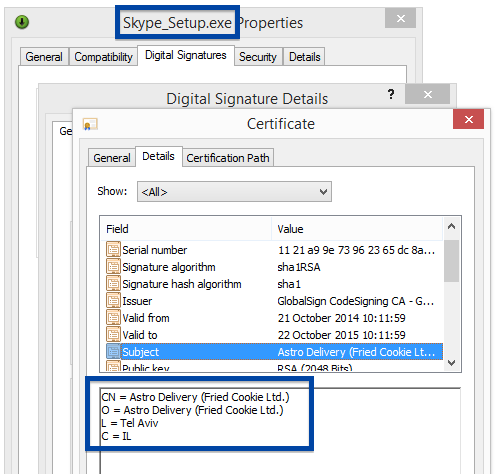This screenshot has width=502, height=474.
Task: Click the Signature hash algorithm row icon
Action: (113, 283)
